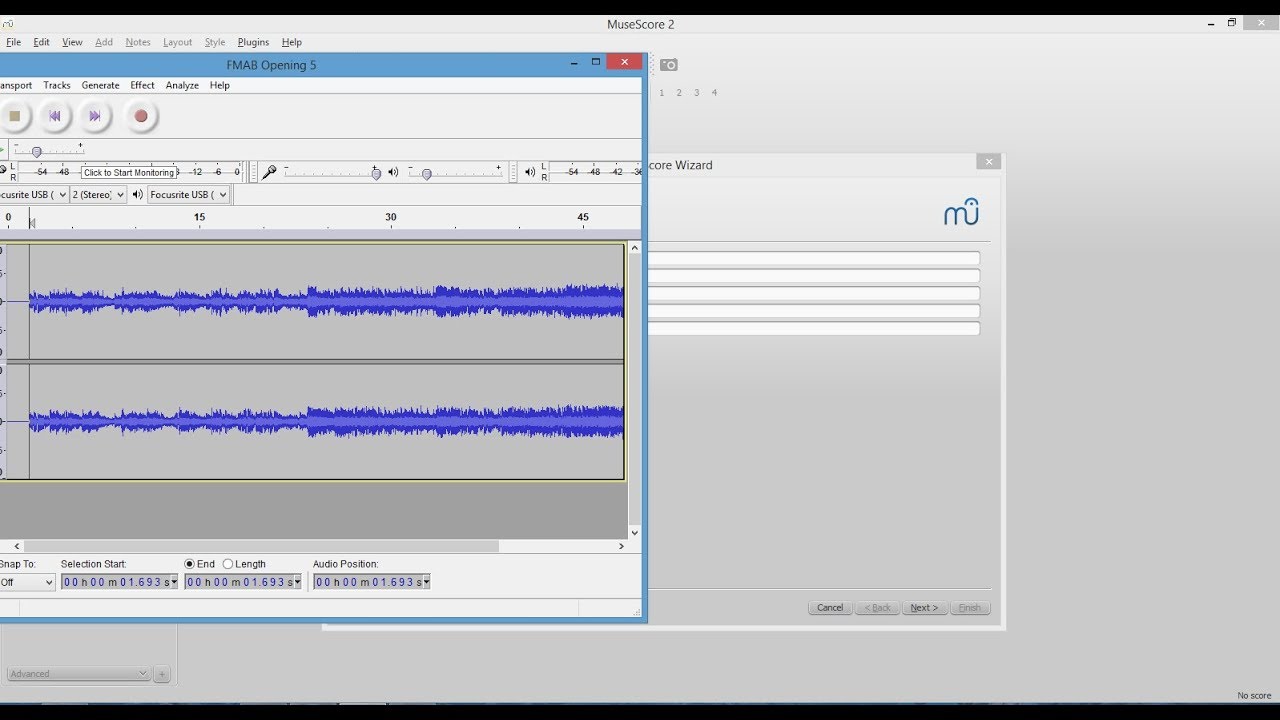The width and height of the screenshot is (1280, 720).
Task: Open the Audio Position time format arrow
Action: (426, 582)
